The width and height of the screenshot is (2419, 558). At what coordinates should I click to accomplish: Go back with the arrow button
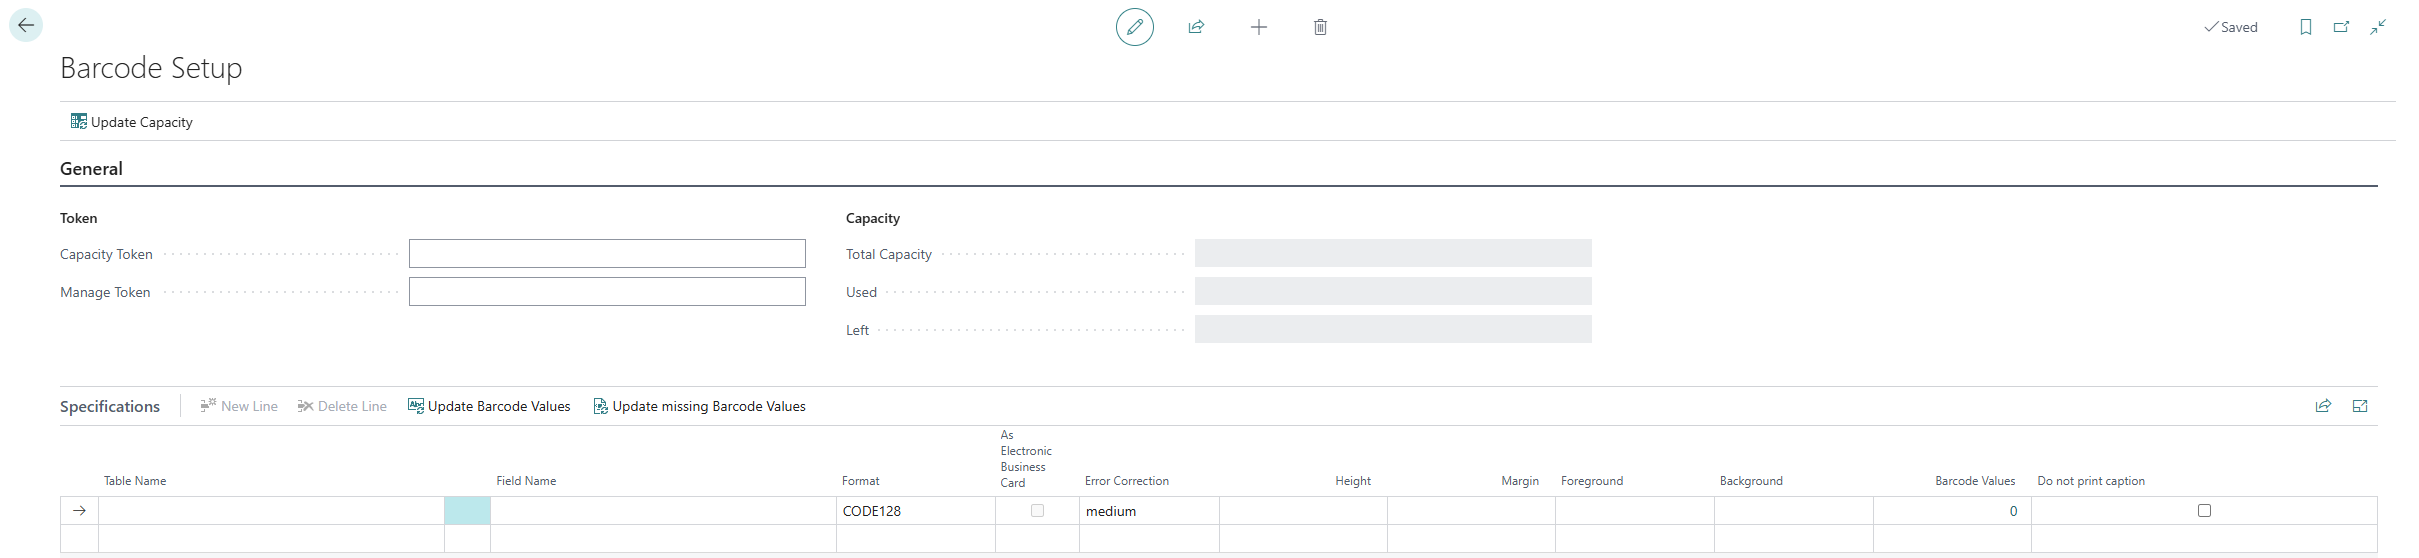click(x=26, y=25)
